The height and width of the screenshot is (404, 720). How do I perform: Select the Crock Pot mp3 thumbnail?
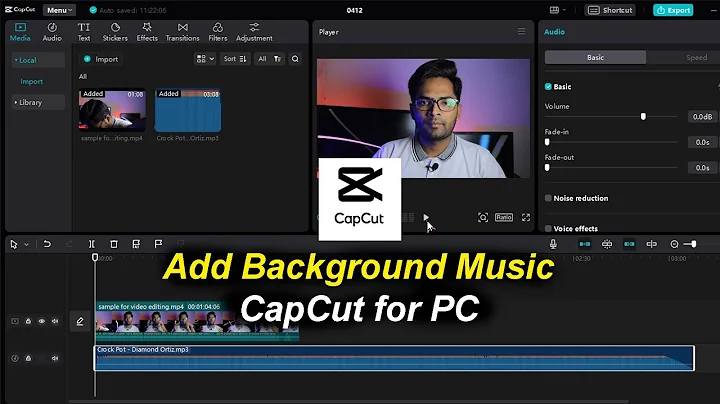click(188, 110)
